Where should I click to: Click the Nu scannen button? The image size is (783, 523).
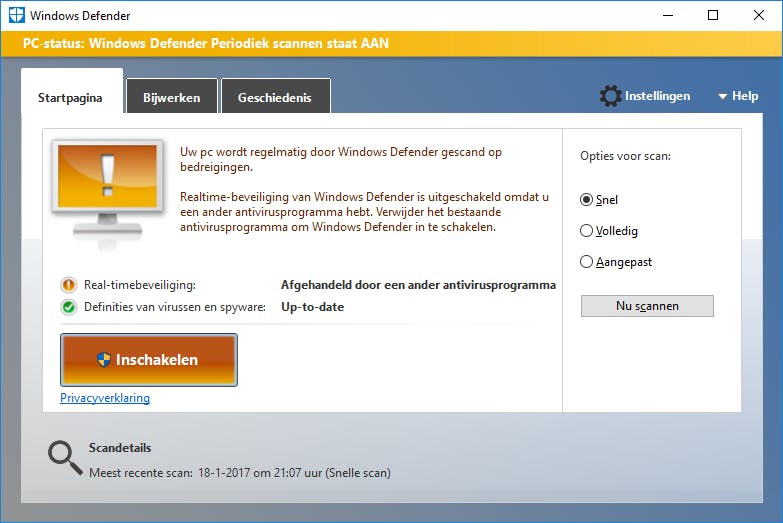tap(647, 306)
